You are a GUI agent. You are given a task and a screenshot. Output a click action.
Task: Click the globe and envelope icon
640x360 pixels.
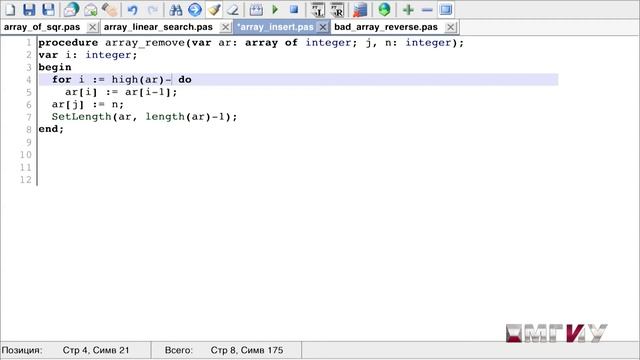(71, 9)
